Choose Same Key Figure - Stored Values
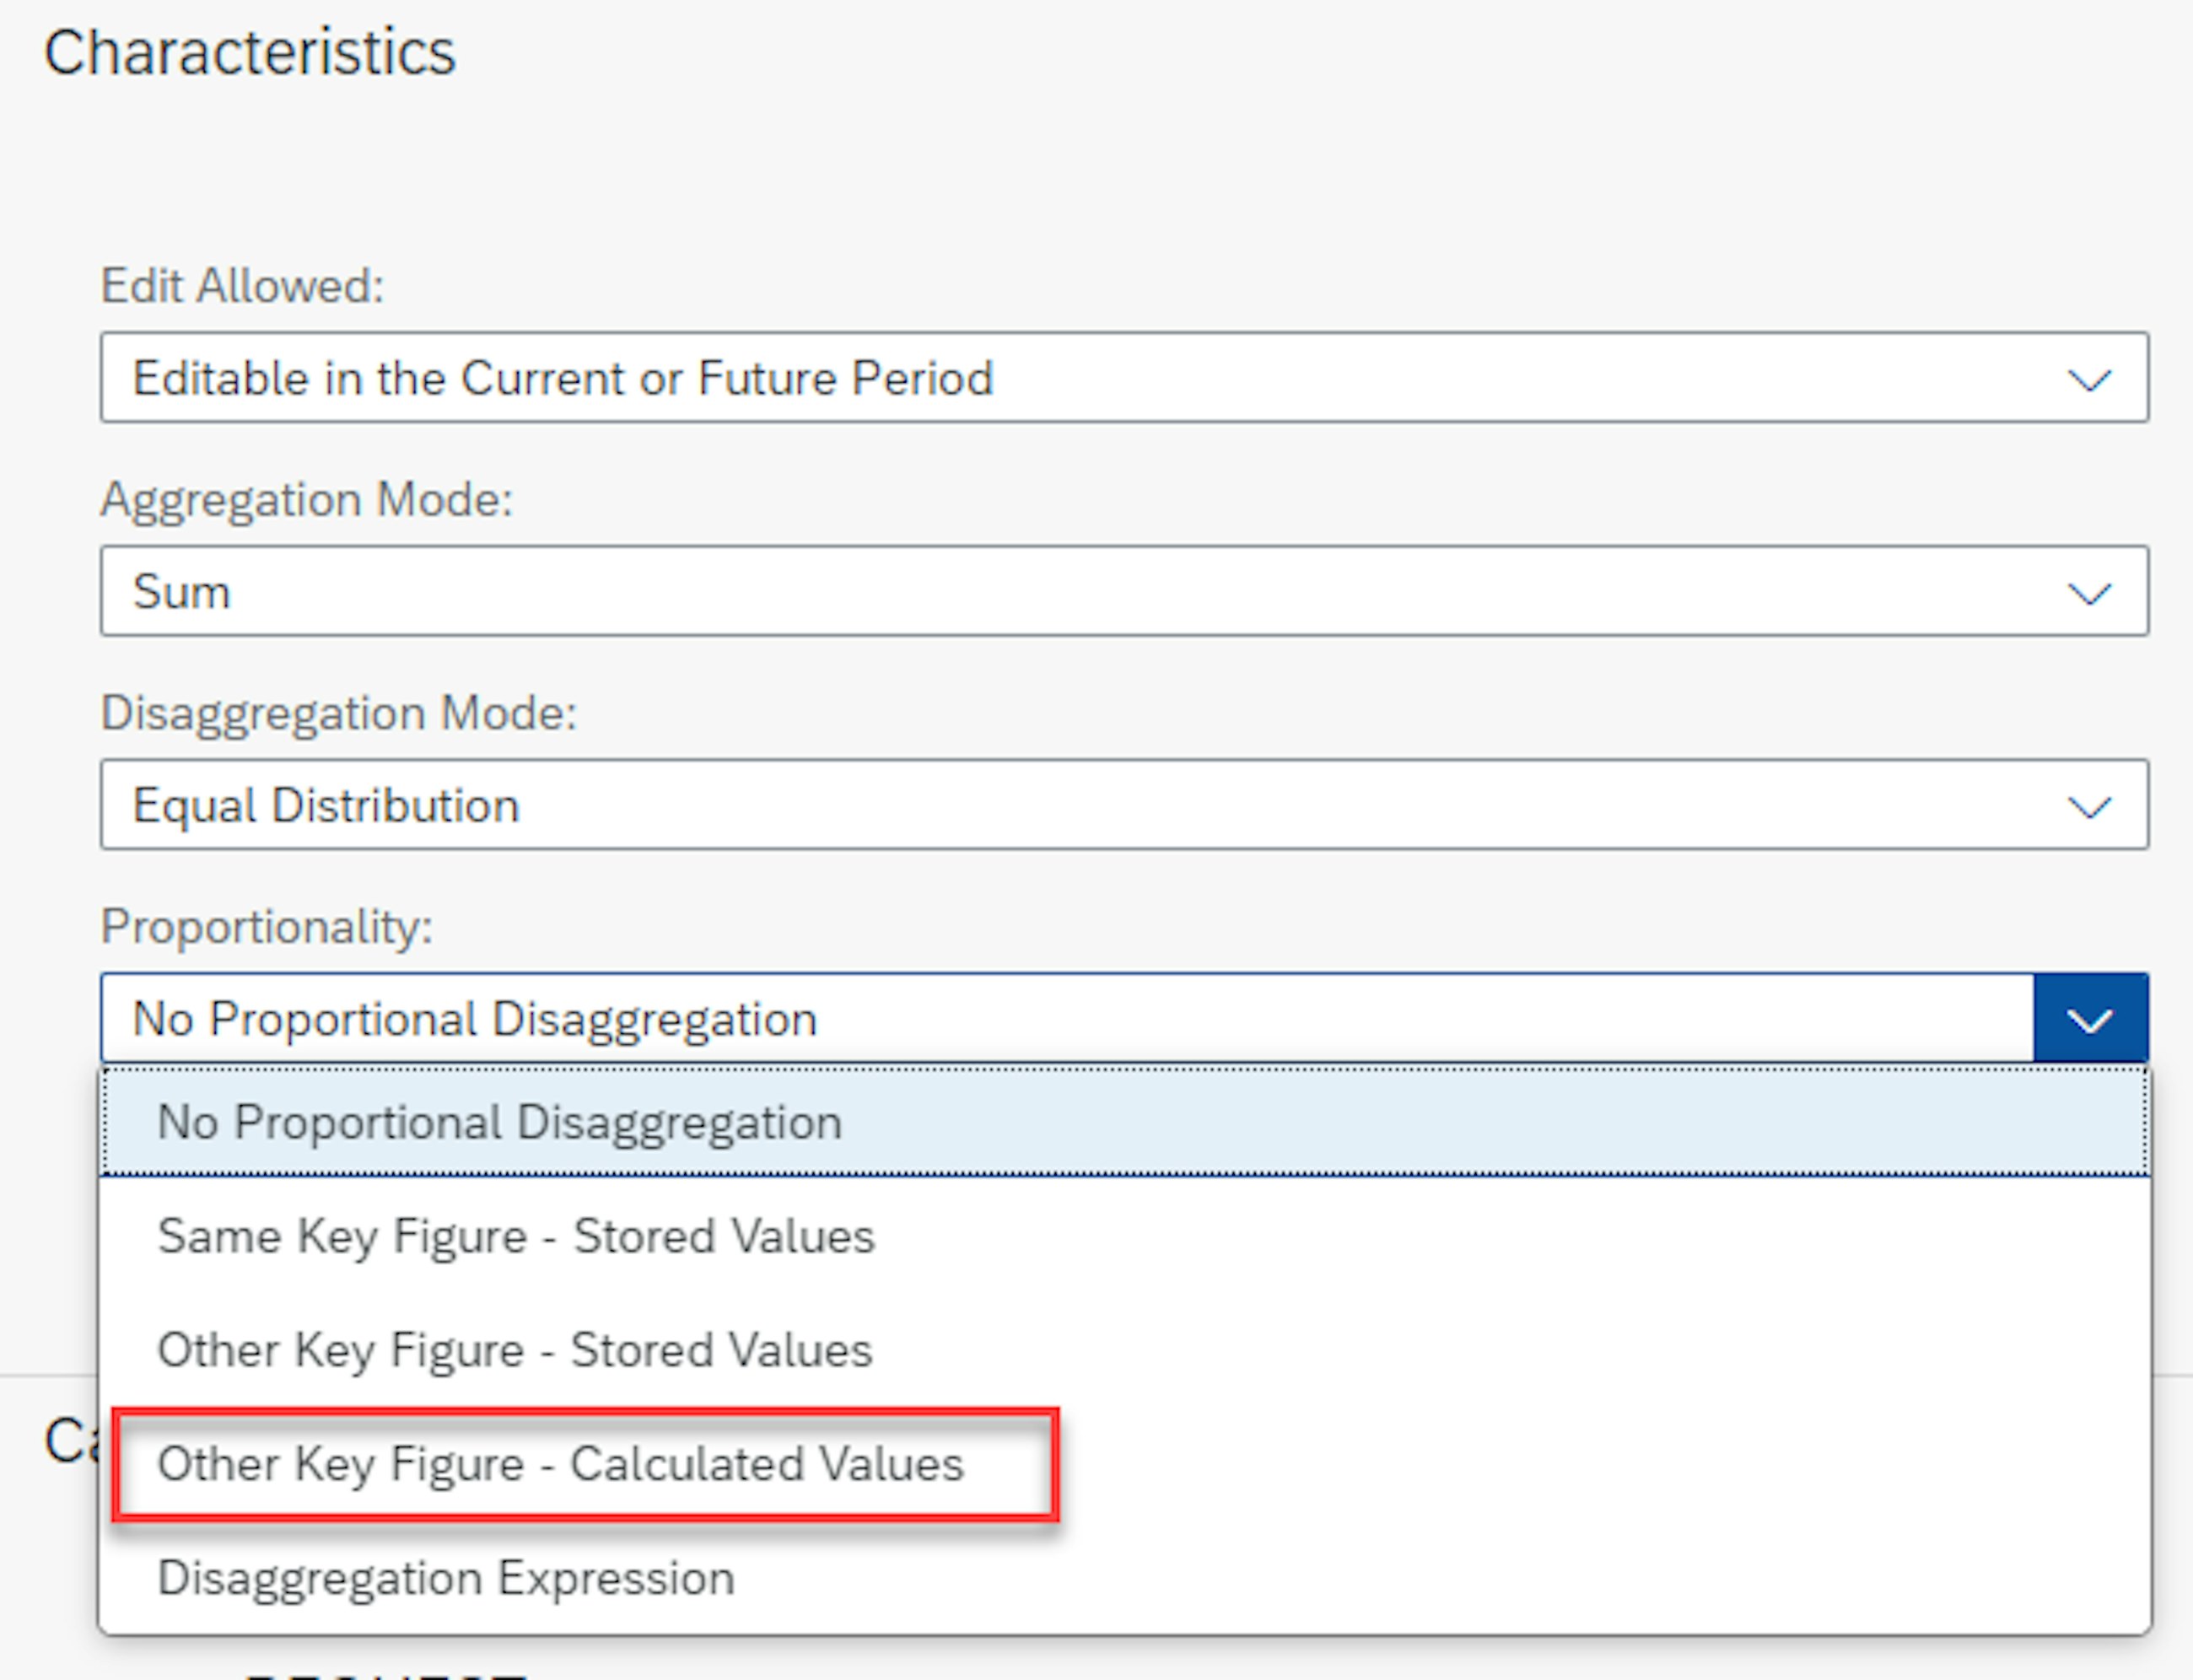The image size is (2193, 1680). pos(515,1235)
